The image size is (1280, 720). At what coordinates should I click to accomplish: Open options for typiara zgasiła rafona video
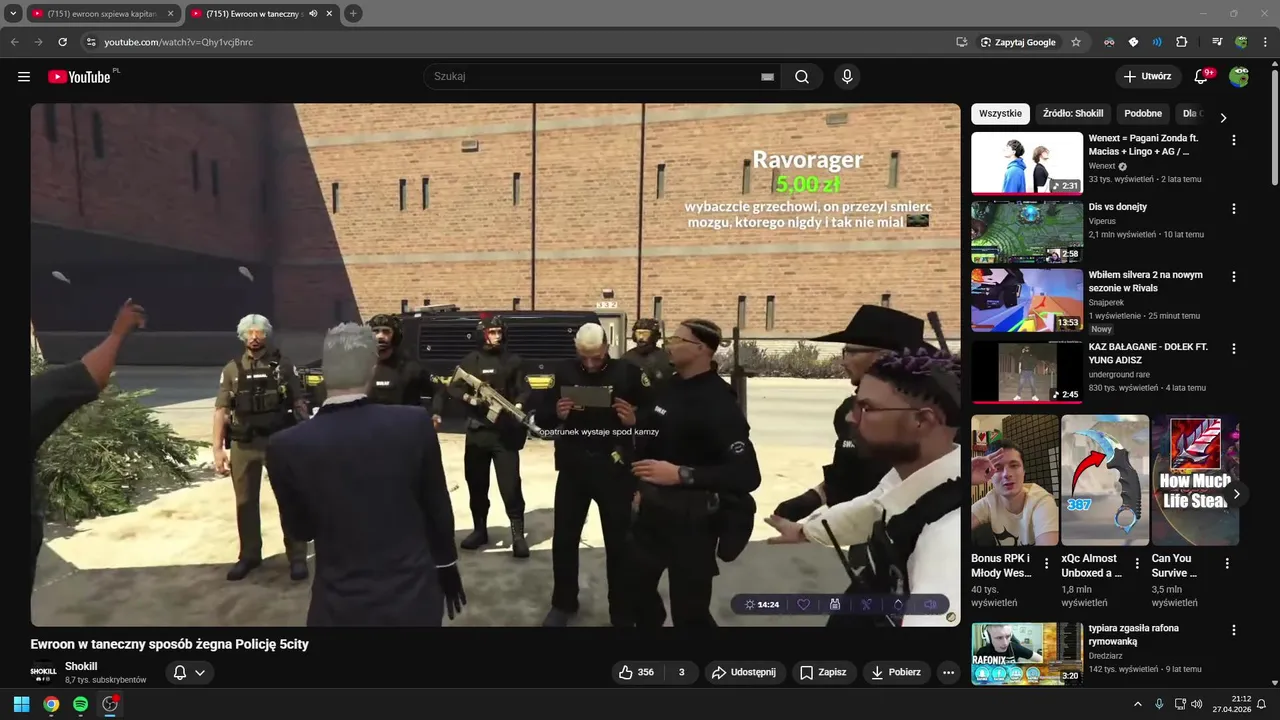1233,631
